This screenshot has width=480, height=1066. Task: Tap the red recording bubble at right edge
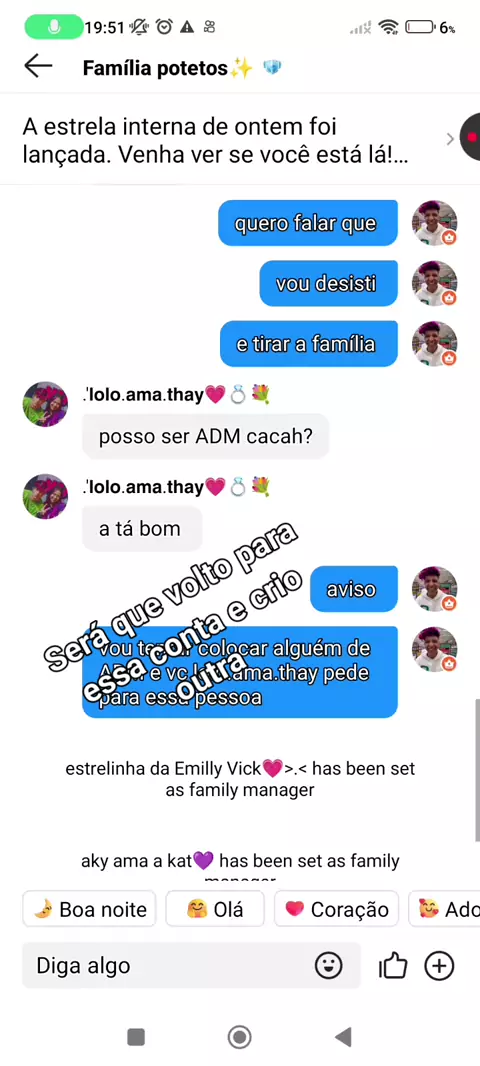470,137
